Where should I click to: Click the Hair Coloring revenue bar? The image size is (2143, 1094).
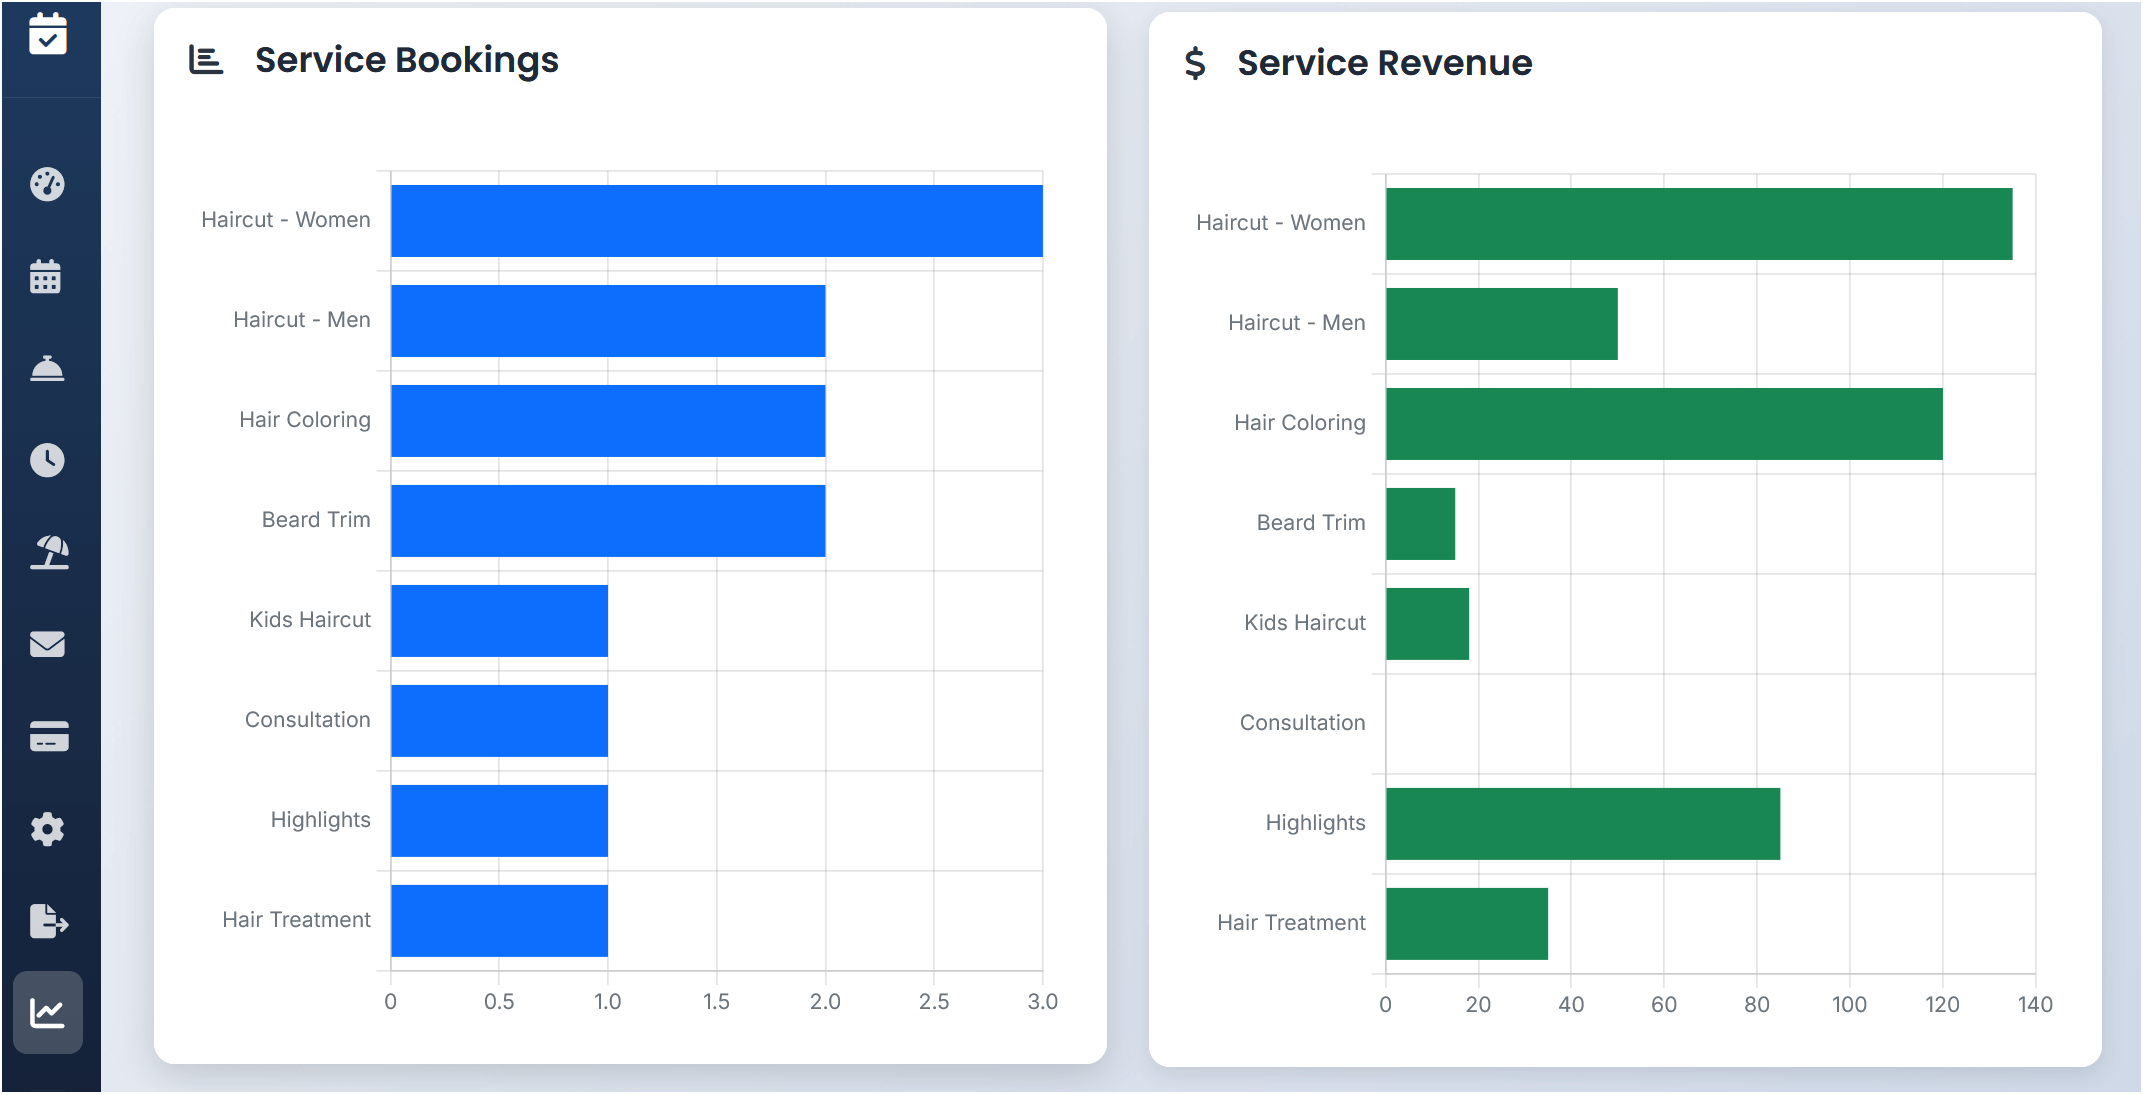[1664, 424]
